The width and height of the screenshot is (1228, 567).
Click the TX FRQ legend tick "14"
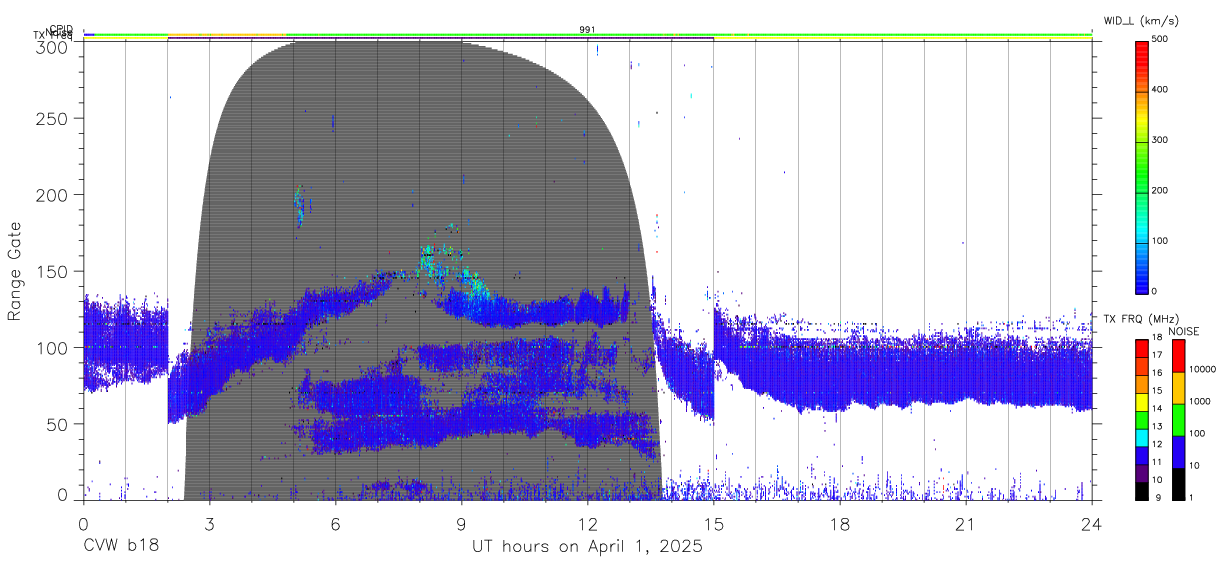pyautogui.click(x=1157, y=408)
